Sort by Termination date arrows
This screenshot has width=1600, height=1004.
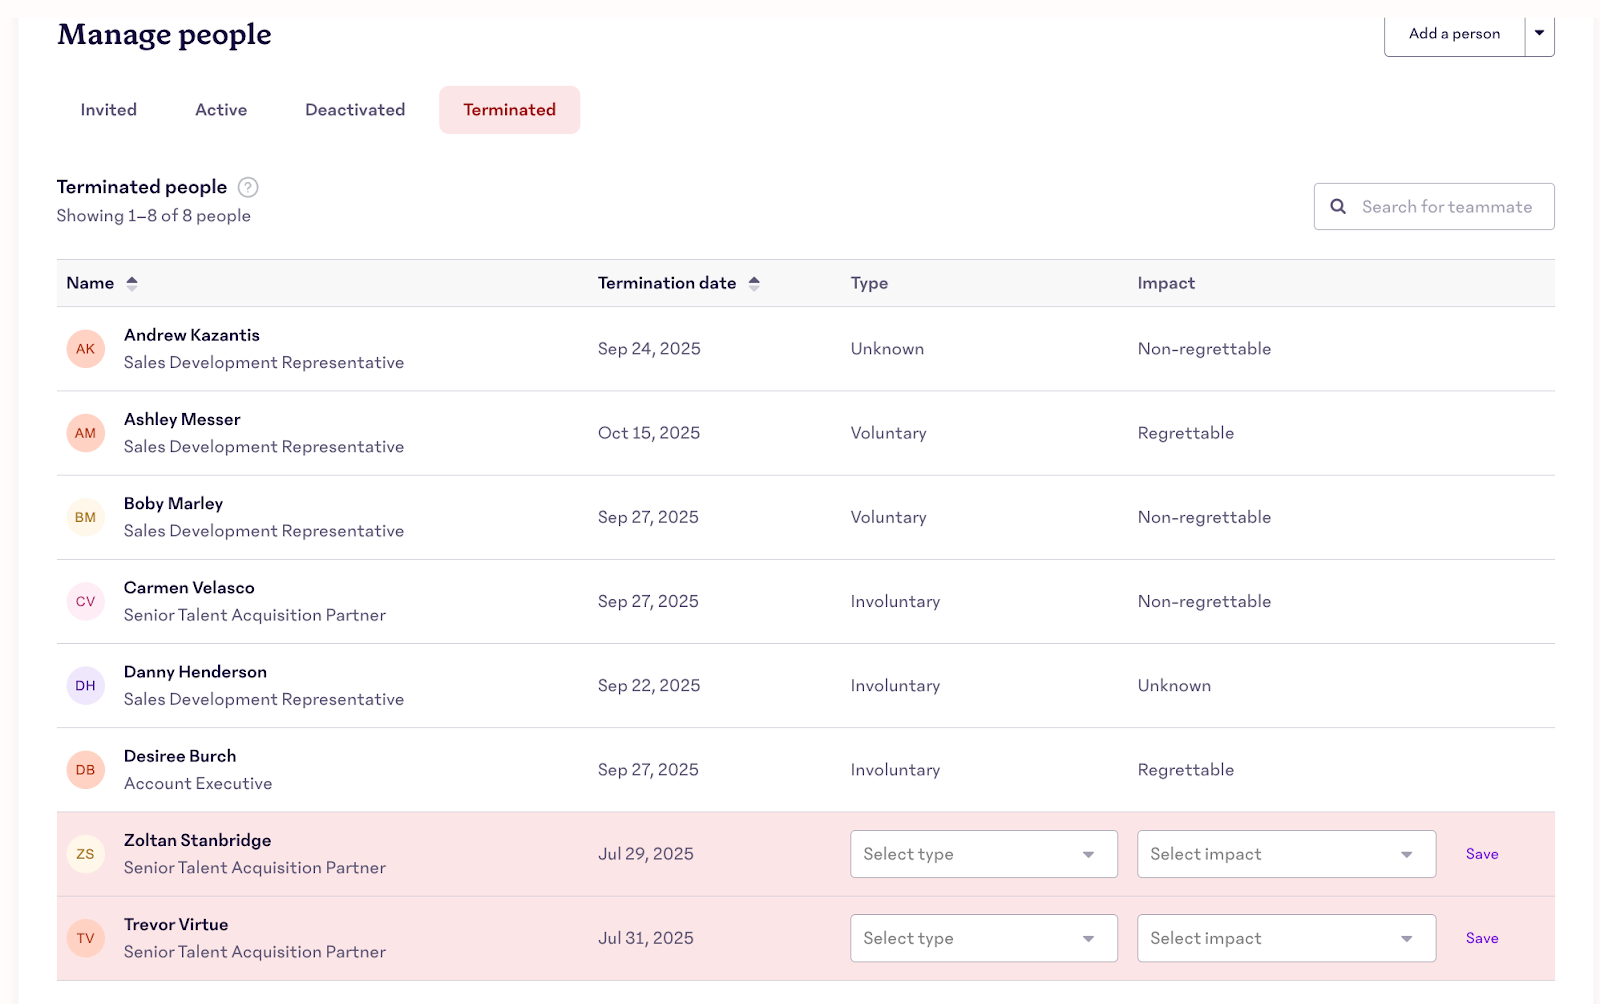(x=754, y=284)
